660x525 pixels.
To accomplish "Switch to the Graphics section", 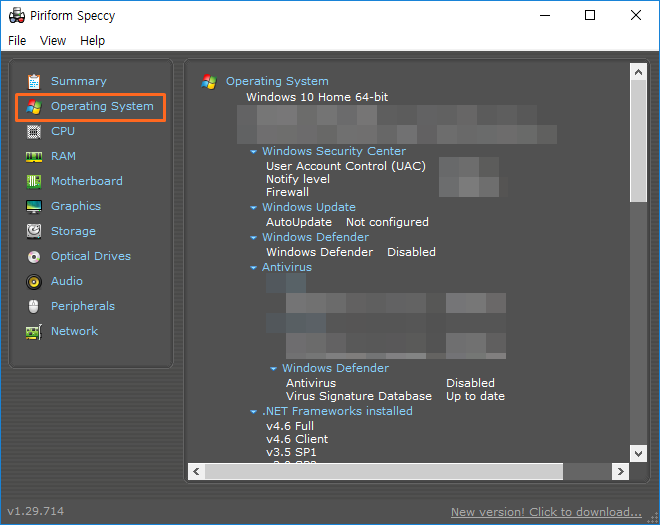I will coord(76,206).
